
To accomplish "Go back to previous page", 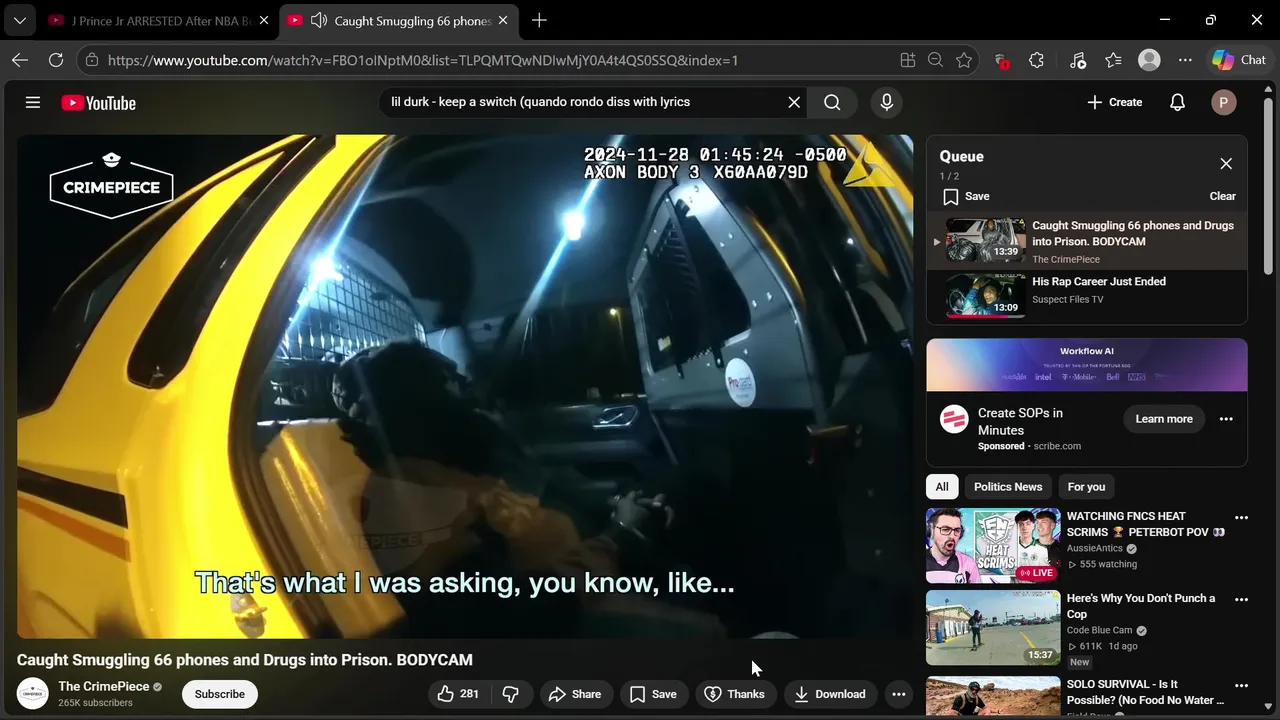I will (x=20, y=60).
